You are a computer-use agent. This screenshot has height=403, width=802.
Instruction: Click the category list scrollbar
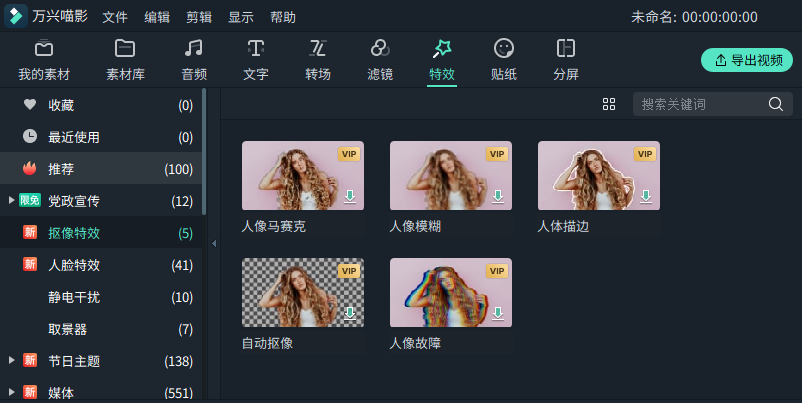pyautogui.click(x=204, y=150)
